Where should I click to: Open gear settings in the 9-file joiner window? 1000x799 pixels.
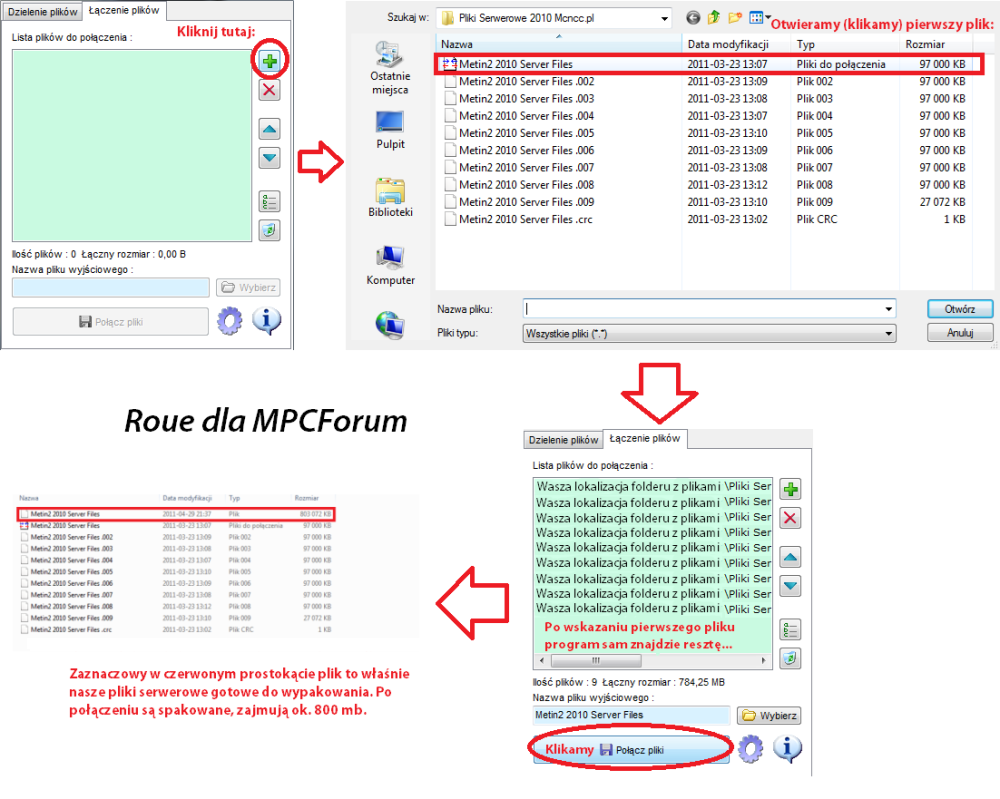click(751, 749)
